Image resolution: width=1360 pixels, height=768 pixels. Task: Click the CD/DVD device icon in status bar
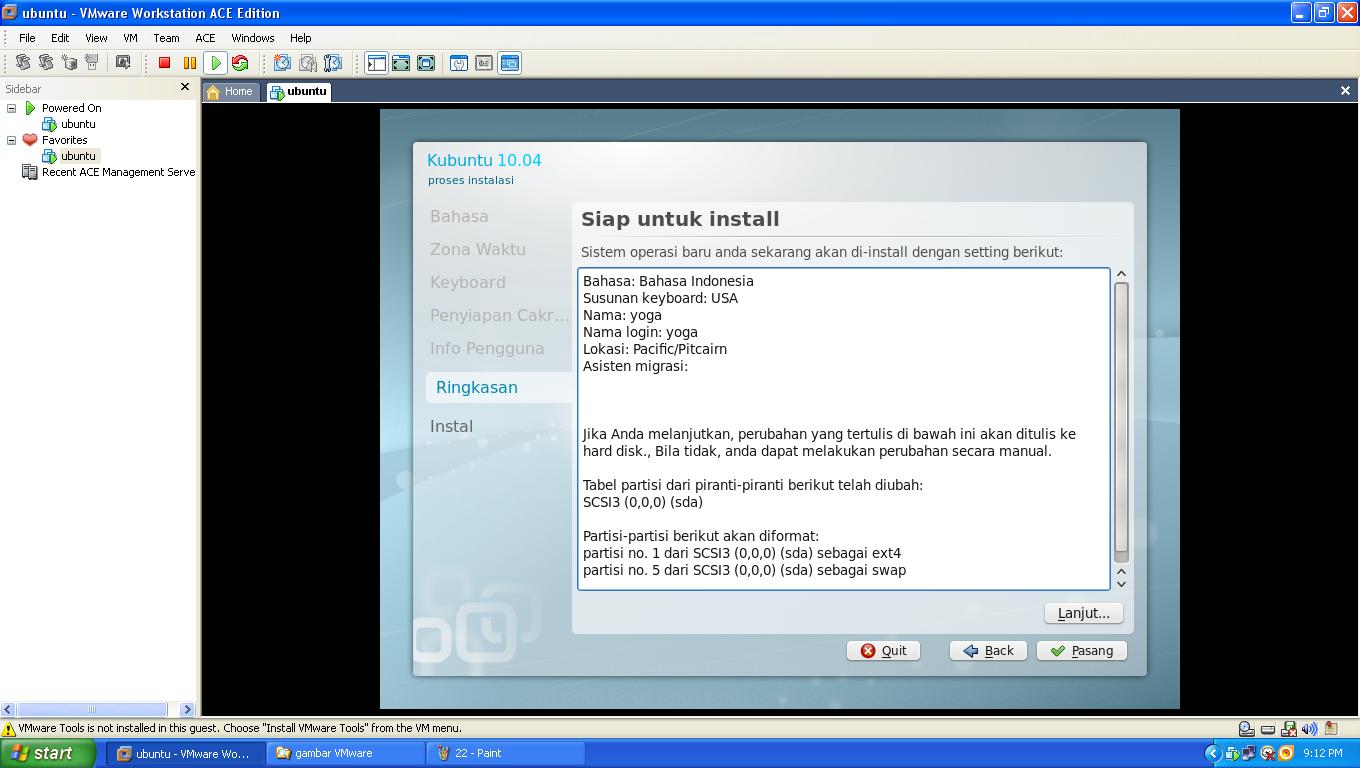pos(1246,729)
